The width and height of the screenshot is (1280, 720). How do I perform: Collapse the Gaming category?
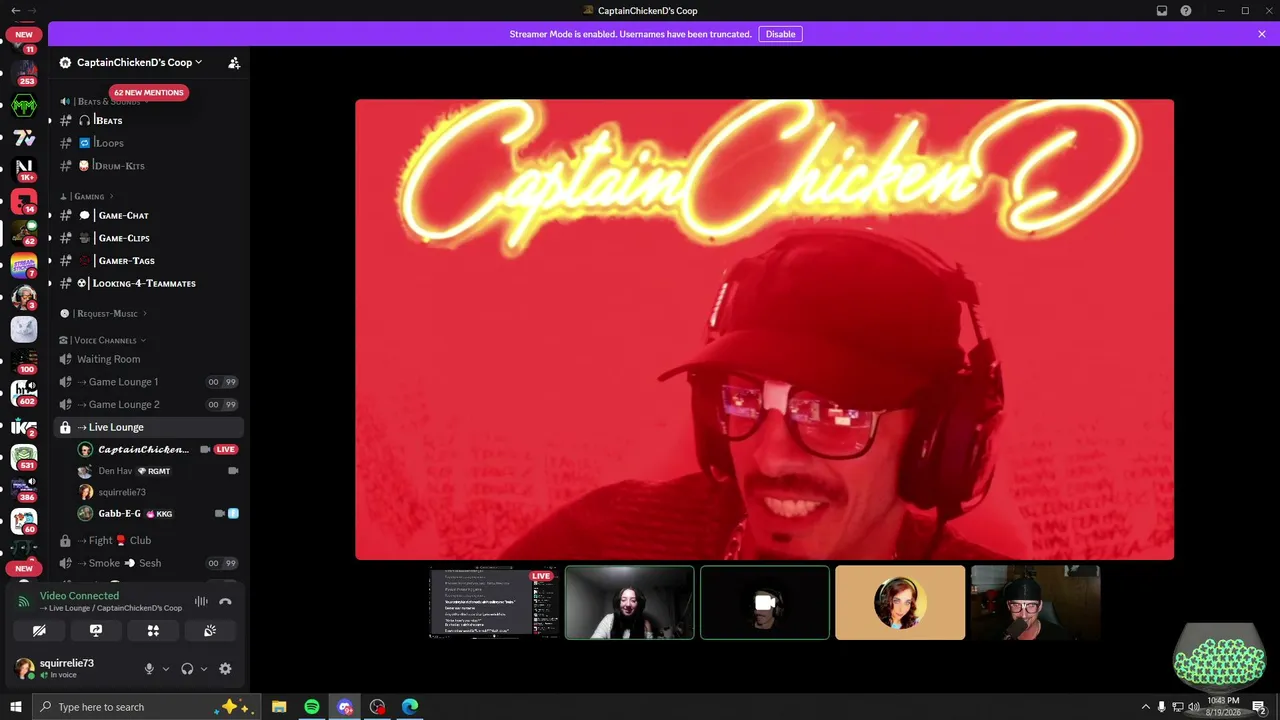pos(88,196)
